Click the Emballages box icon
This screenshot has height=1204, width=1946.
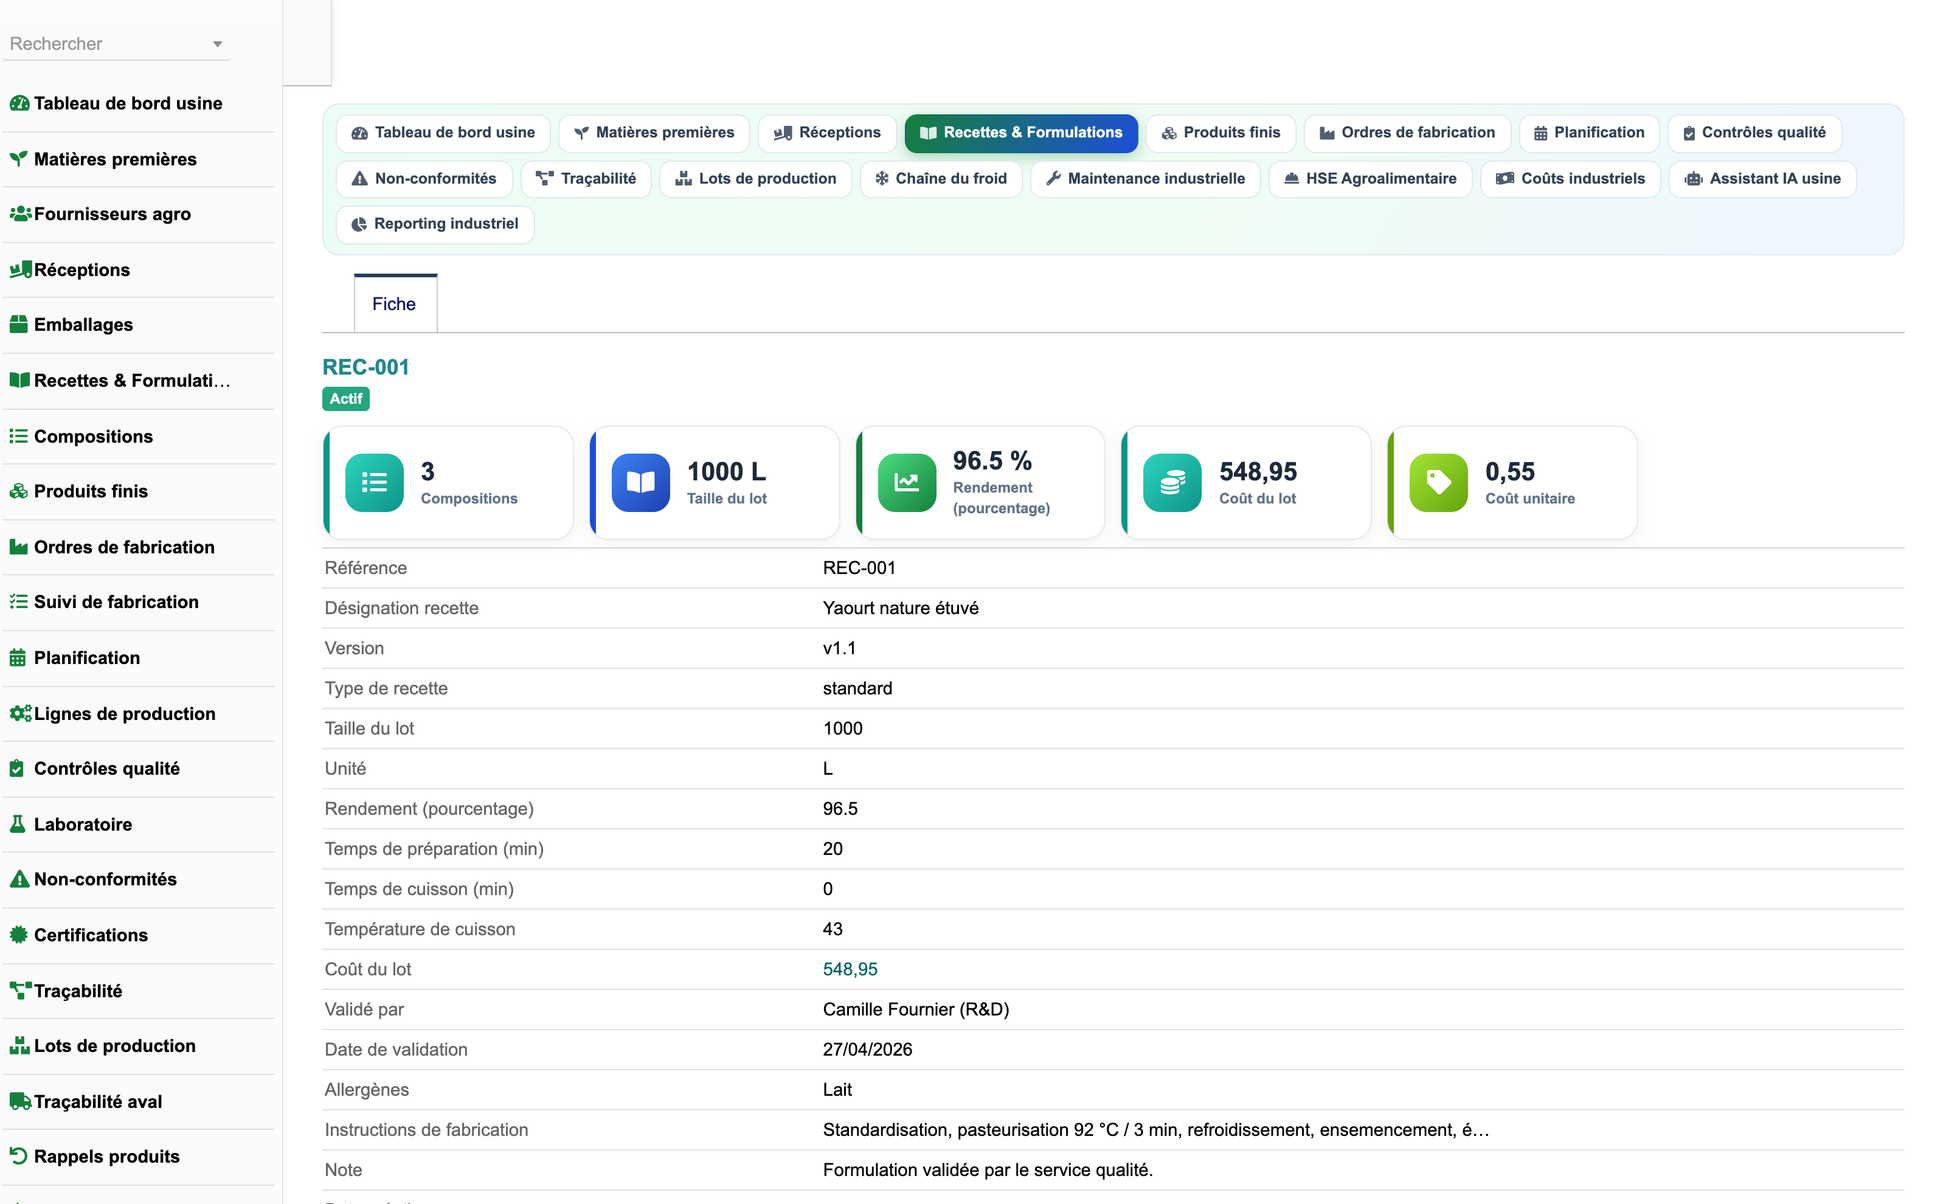(x=19, y=325)
